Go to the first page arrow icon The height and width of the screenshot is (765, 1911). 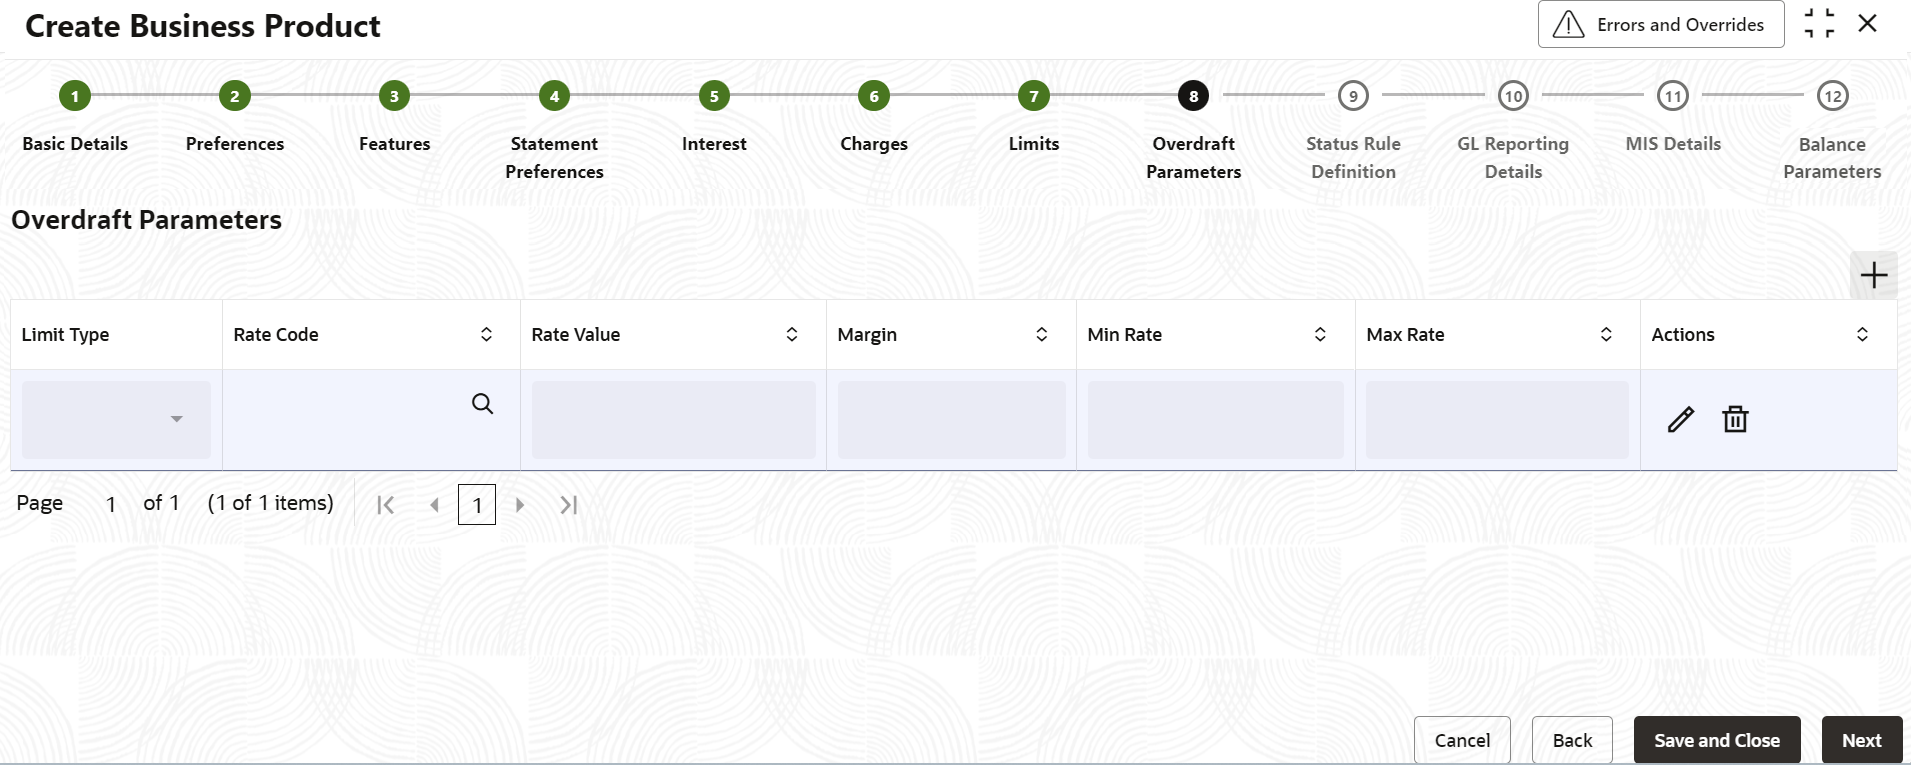point(385,505)
